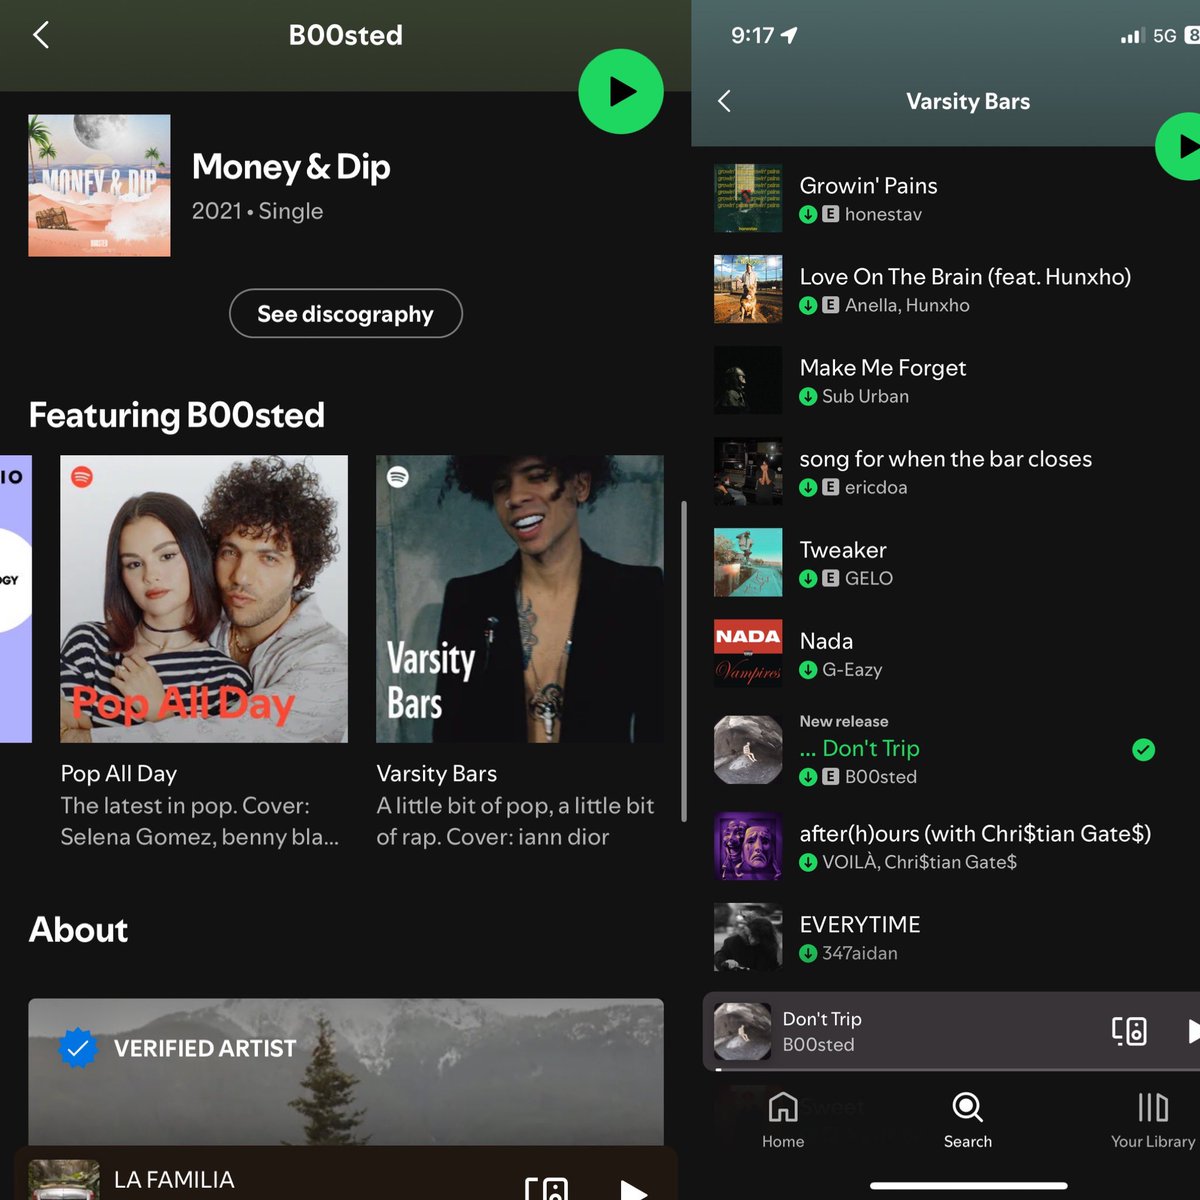The height and width of the screenshot is (1200, 1200).
Task: Switch to the Home tab
Action: click(x=783, y=1120)
